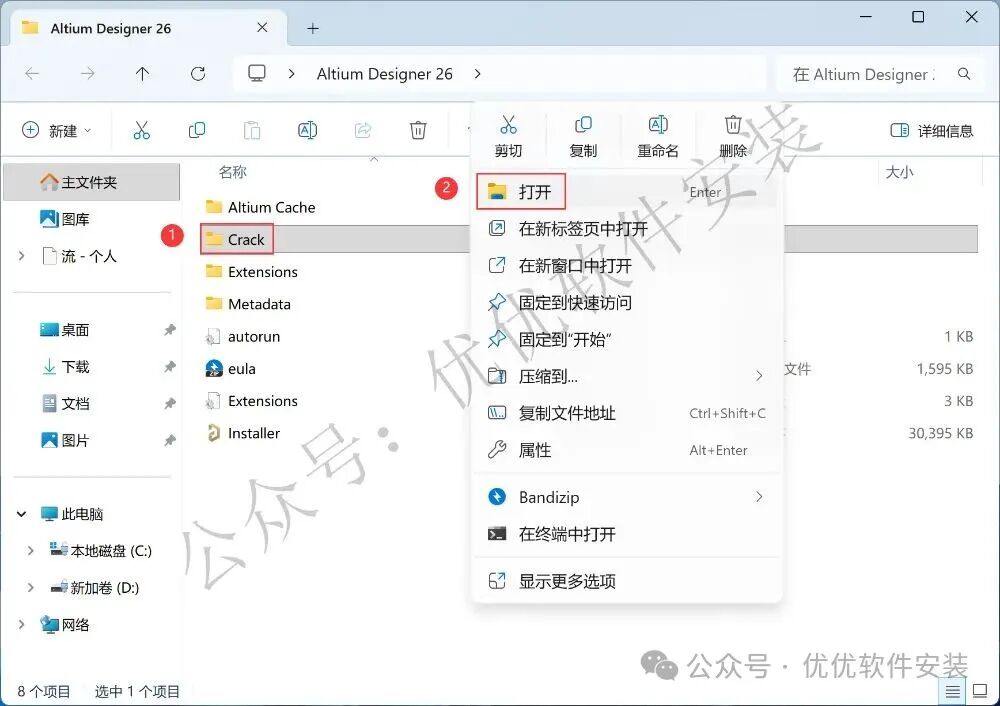Screen dimensions: 1000x706
Task: Open the Bandizip submenu
Action: 626,497
